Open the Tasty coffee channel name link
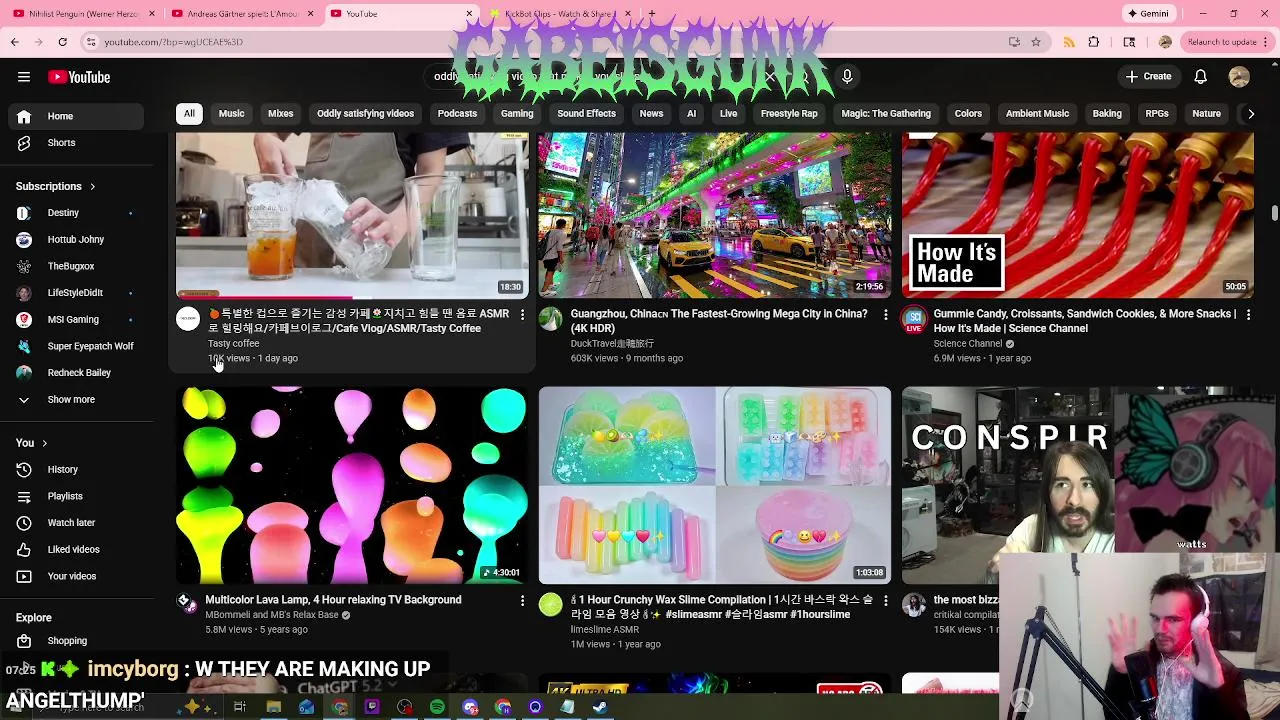1280x720 pixels. click(x=233, y=343)
